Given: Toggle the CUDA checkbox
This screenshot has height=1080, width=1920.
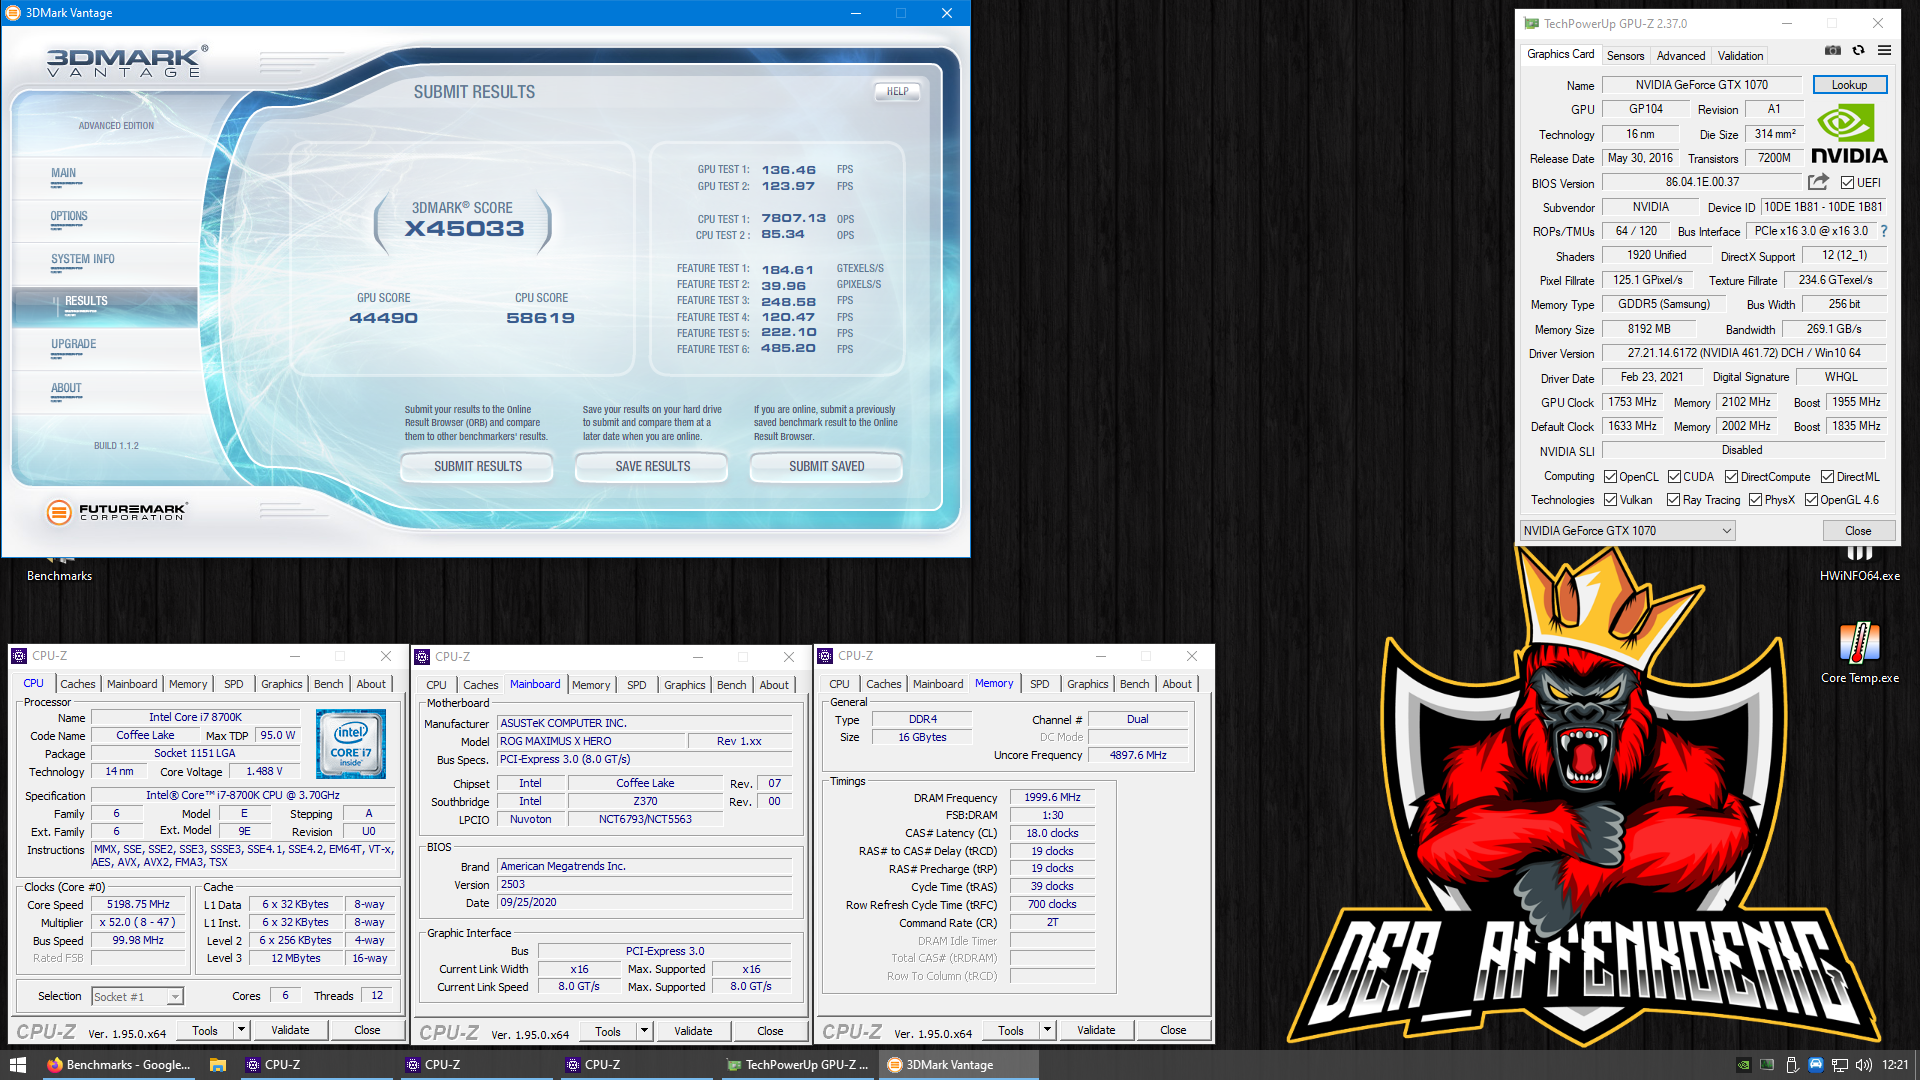Looking at the screenshot, I should pos(1674,477).
